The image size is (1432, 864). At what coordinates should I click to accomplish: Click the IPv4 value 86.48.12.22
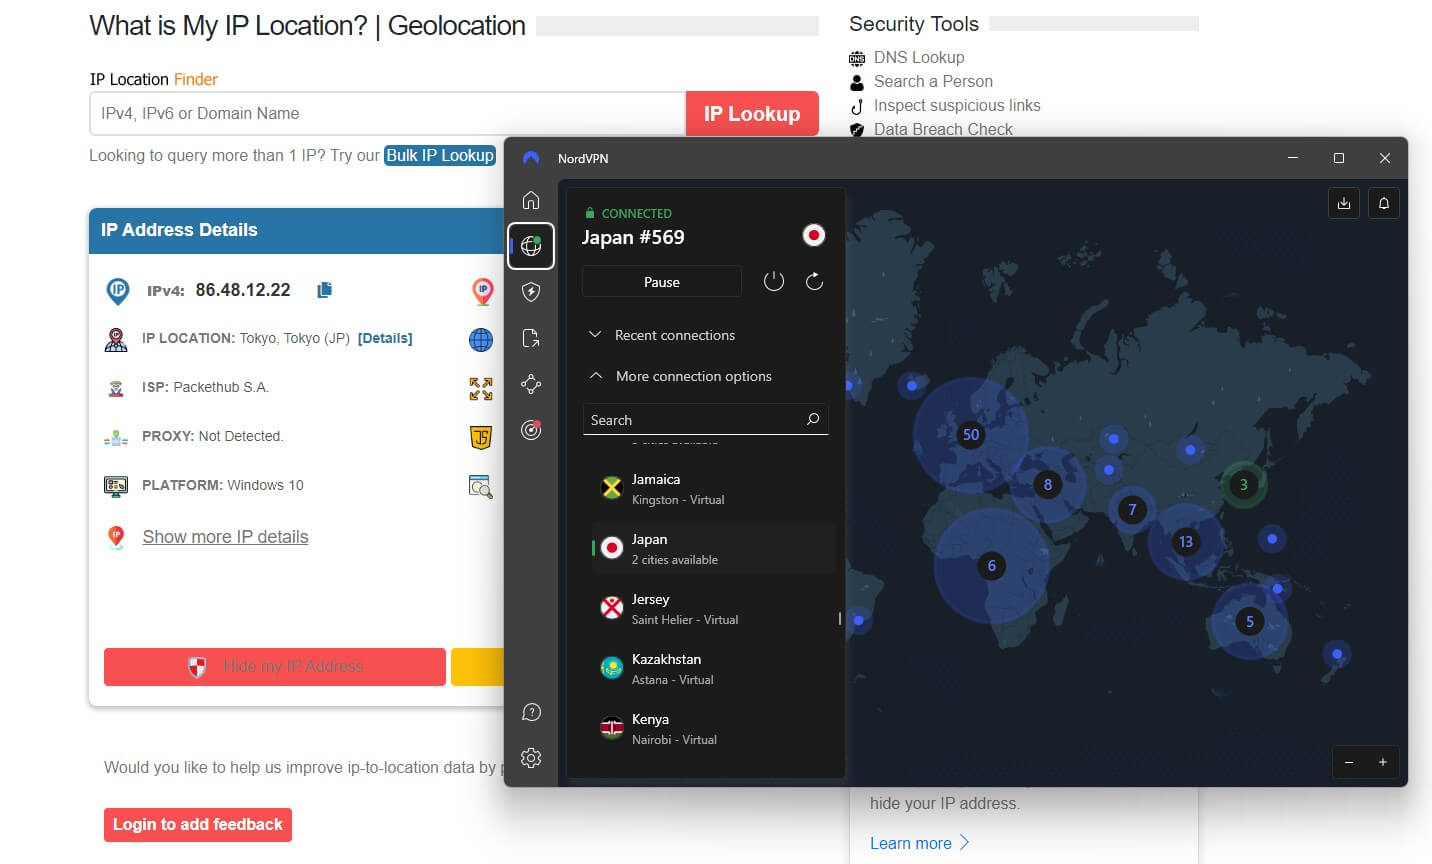click(x=243, y=290)
